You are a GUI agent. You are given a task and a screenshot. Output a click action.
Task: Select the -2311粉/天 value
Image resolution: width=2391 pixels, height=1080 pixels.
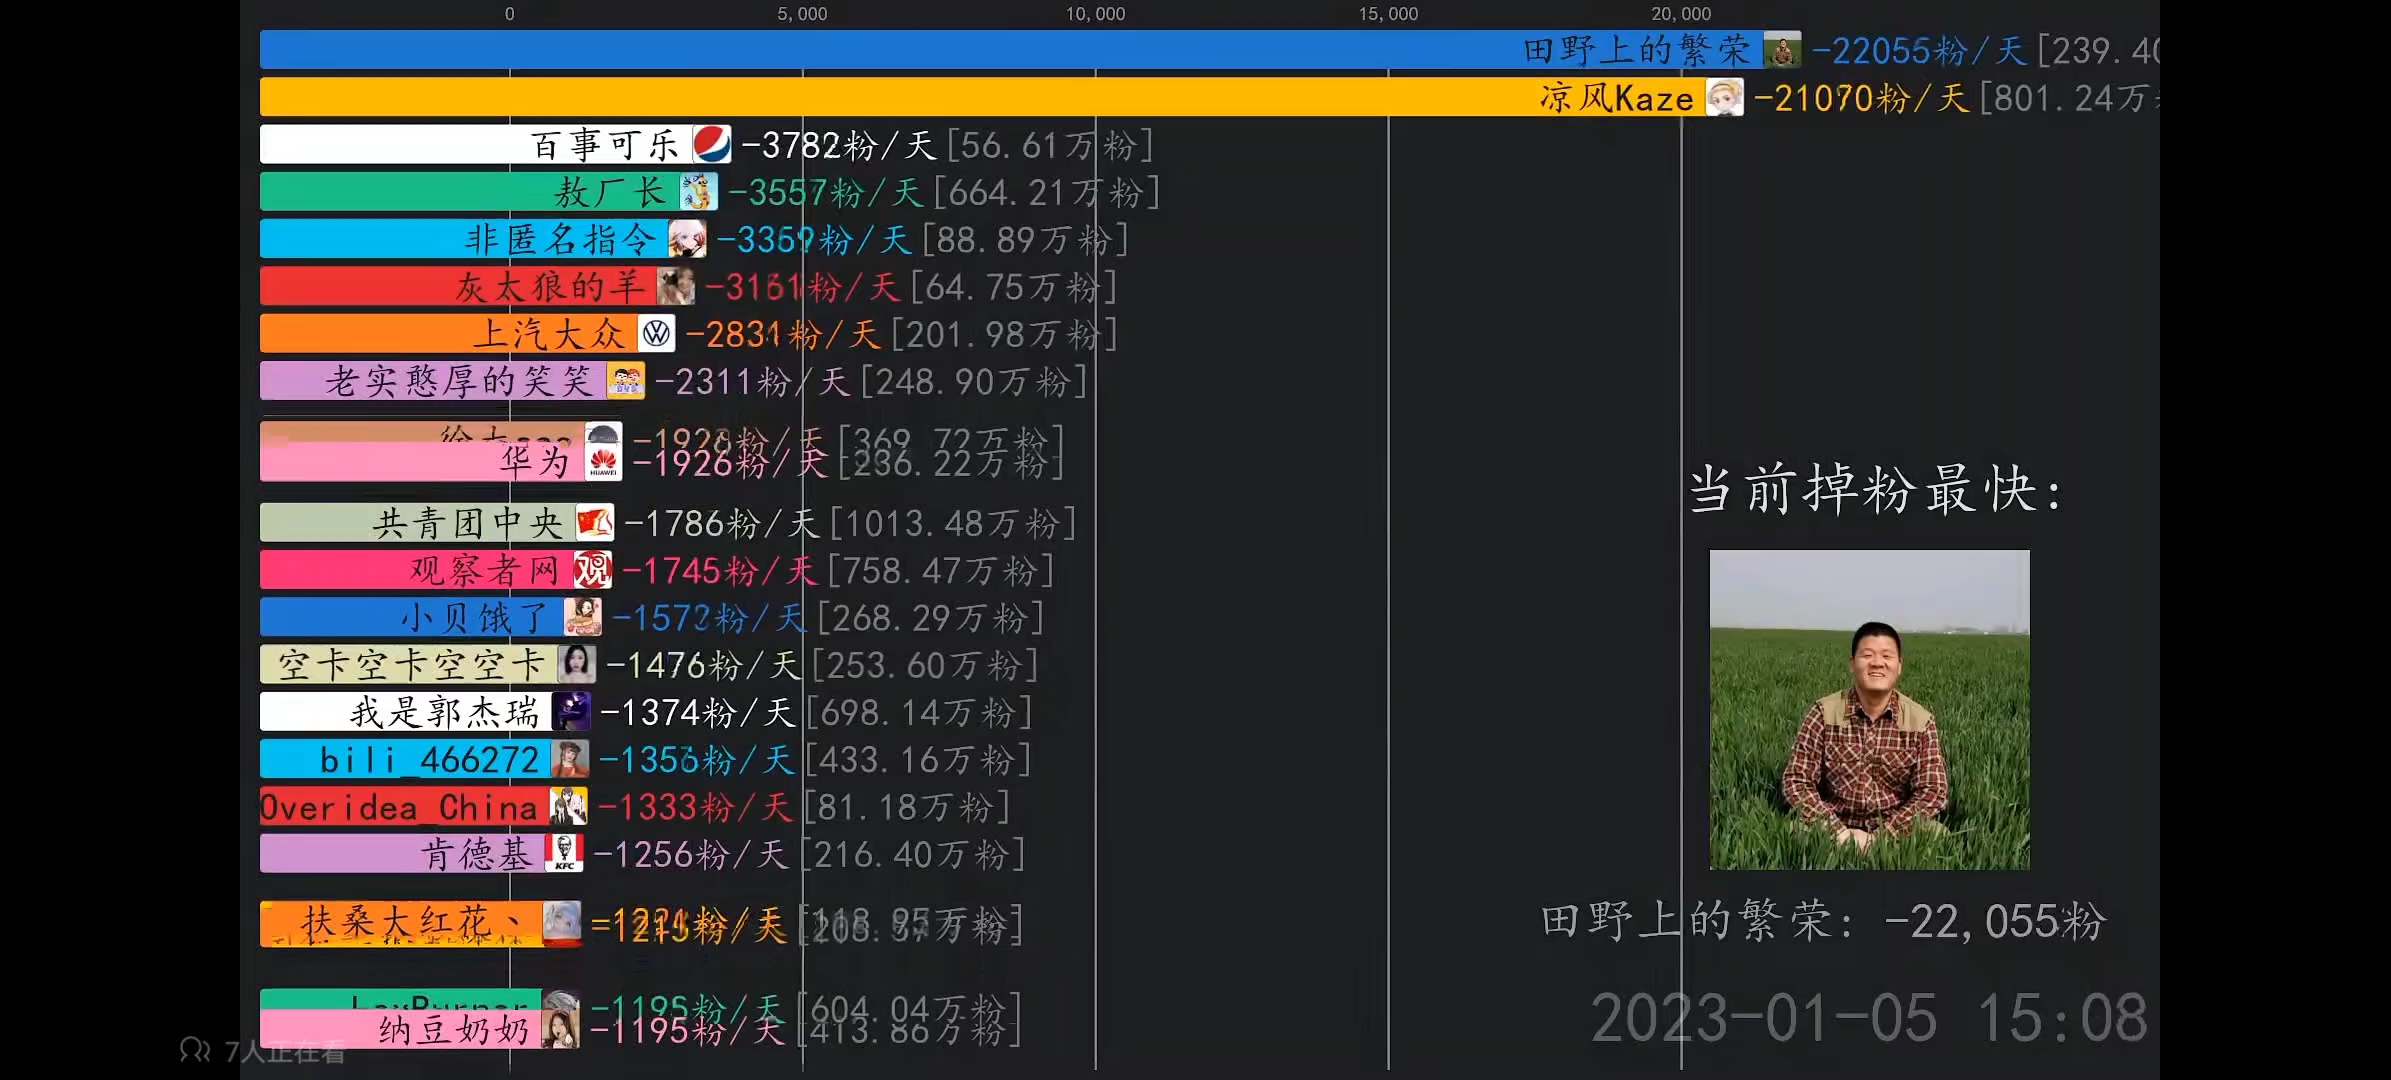click(x=752, y=381)
